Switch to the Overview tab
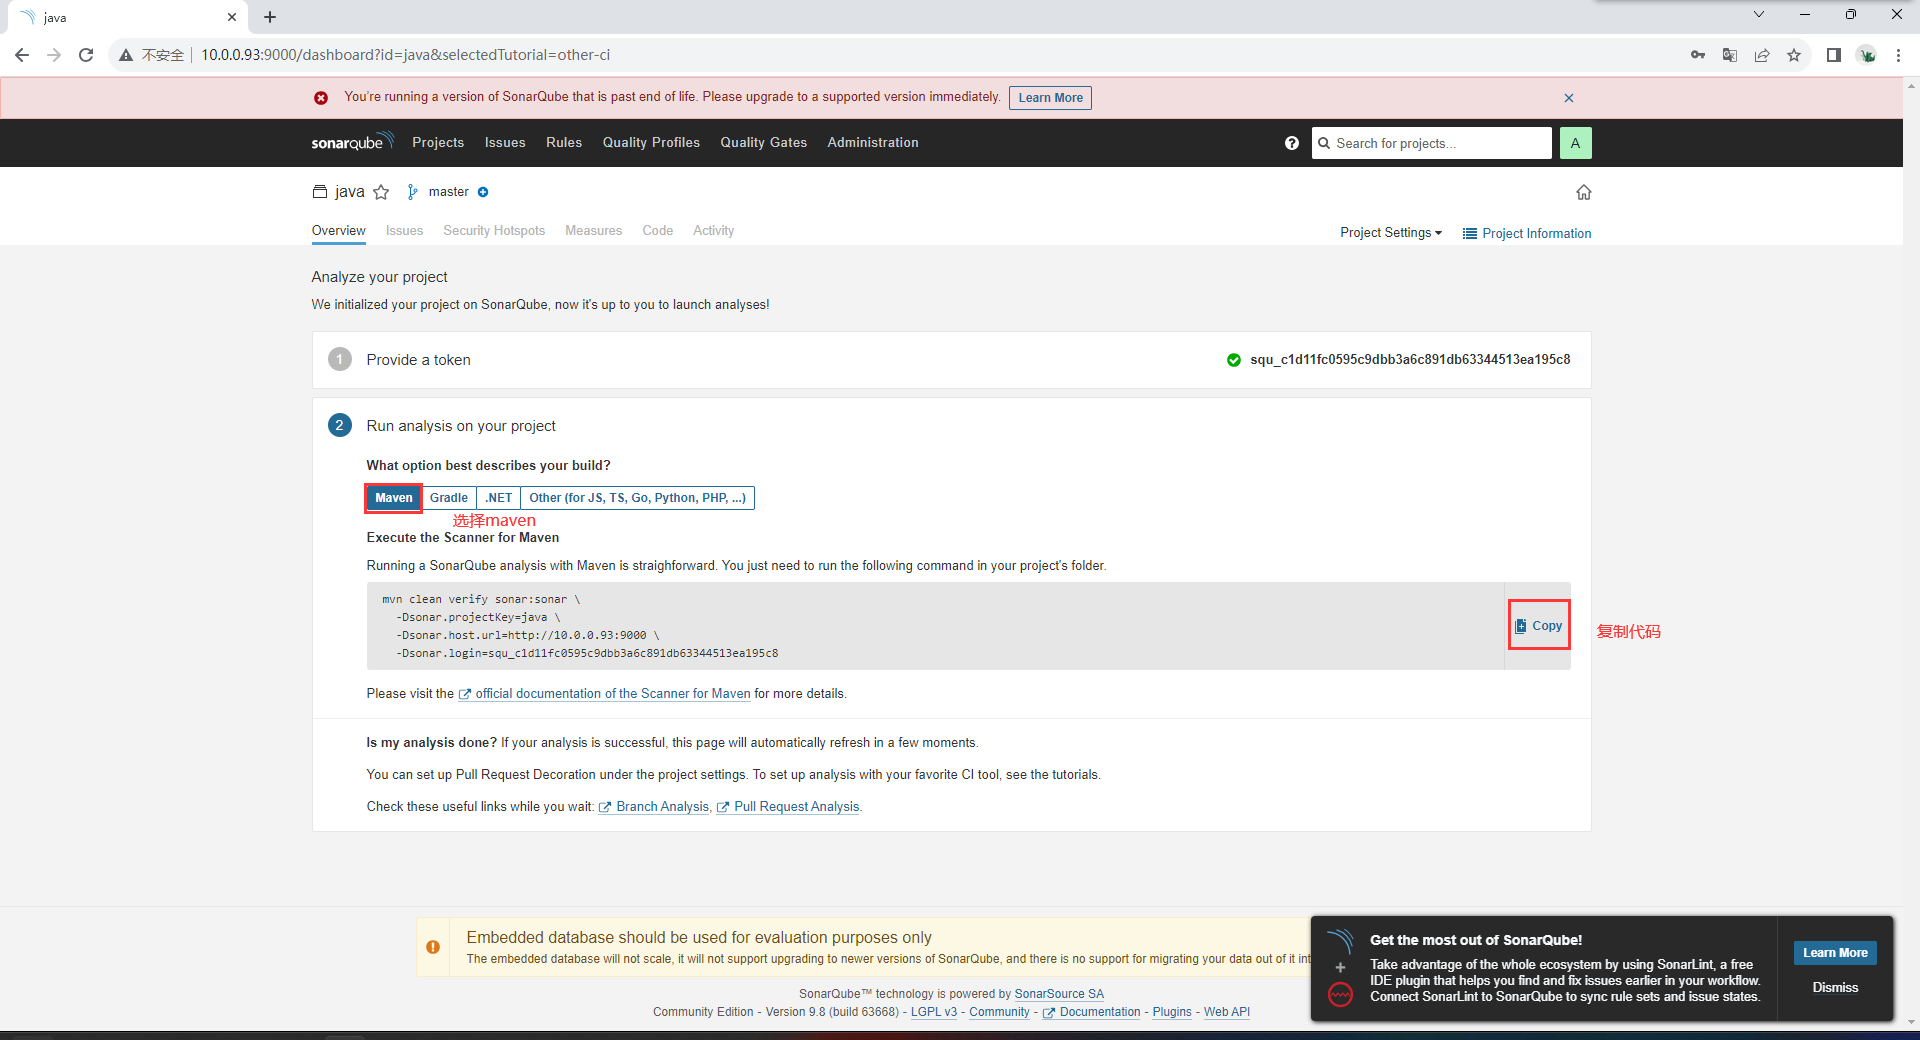The image size is (1920, 1040). click(338, 230)
